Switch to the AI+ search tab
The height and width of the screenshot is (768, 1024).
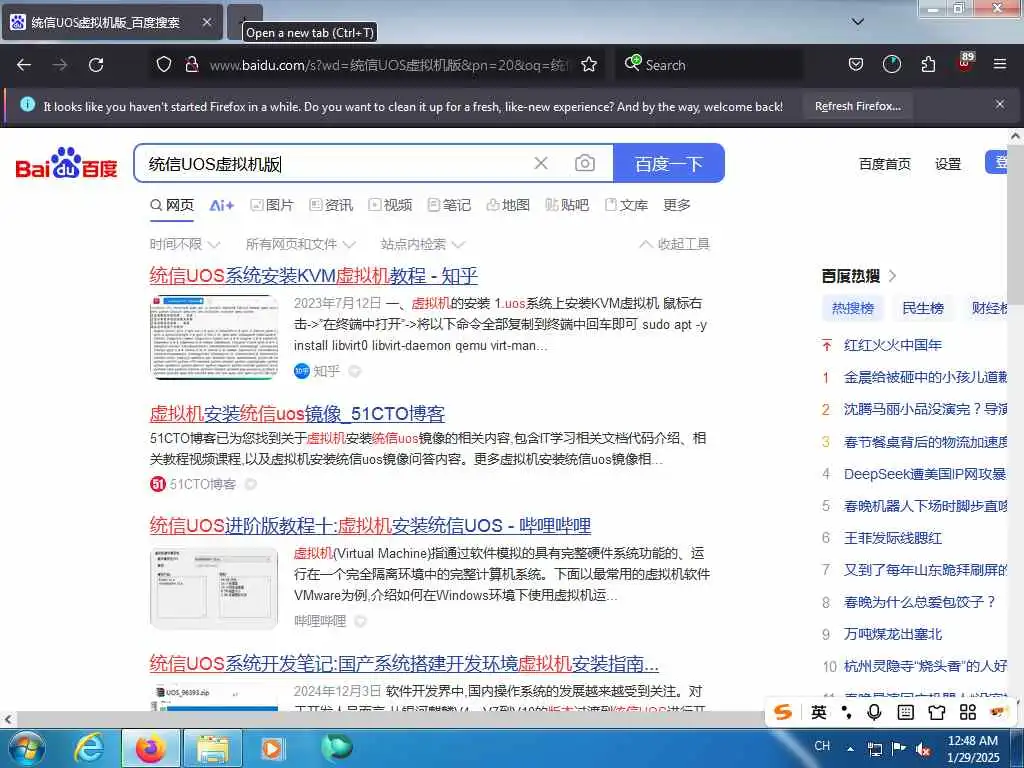[221, 205]
